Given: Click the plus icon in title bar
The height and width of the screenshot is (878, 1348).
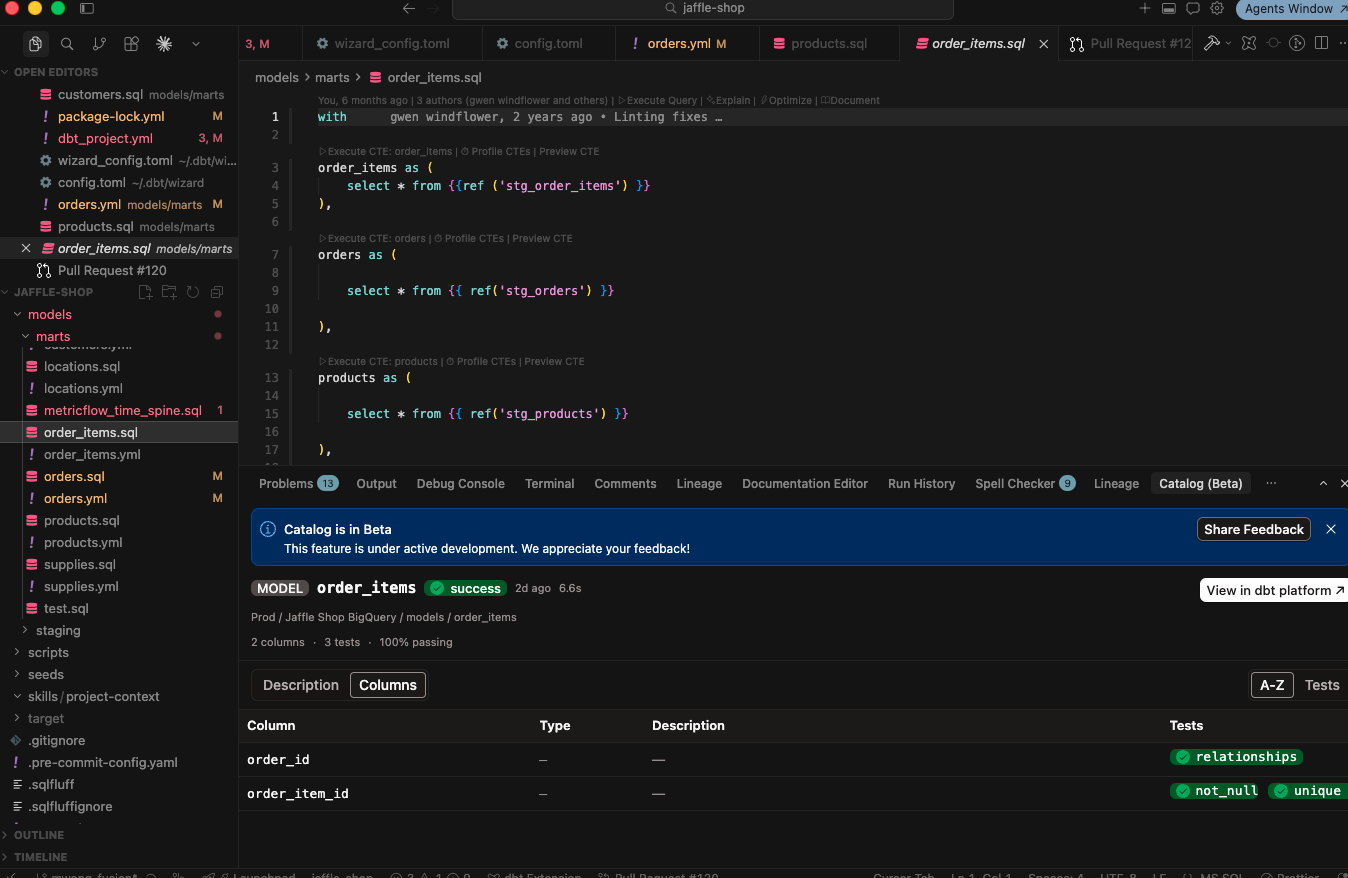Looking at the screenshot, I should coord(1145,8).
